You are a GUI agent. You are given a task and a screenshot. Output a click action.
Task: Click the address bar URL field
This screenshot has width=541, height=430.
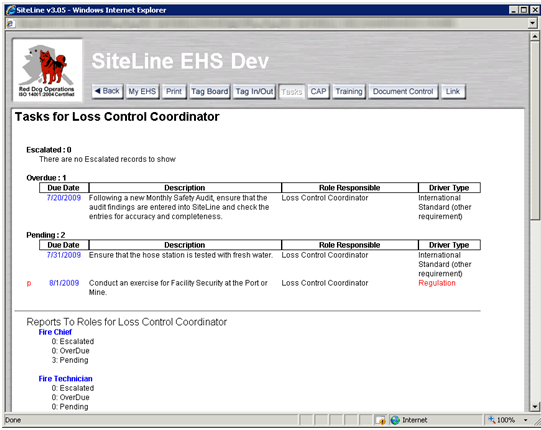point(271,23)
